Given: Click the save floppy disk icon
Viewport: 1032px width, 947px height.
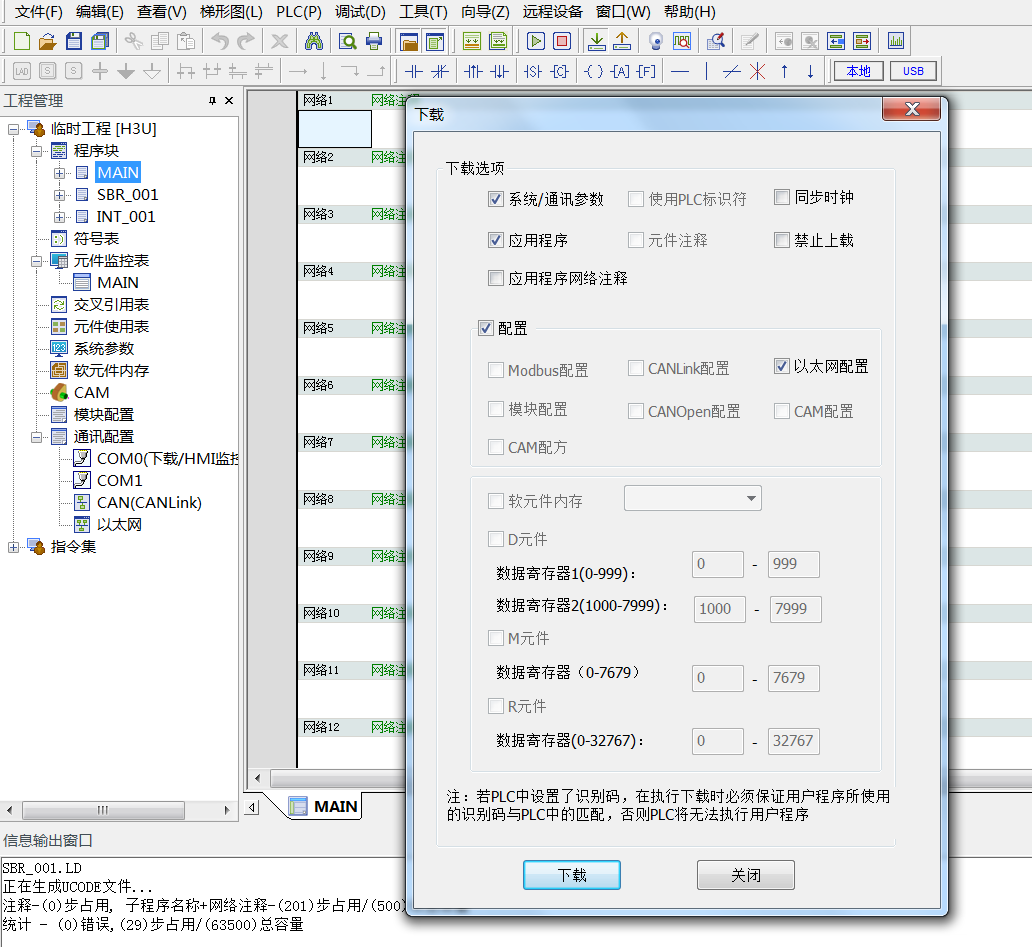Looking at the screenshot, I should tap(74, 41).
